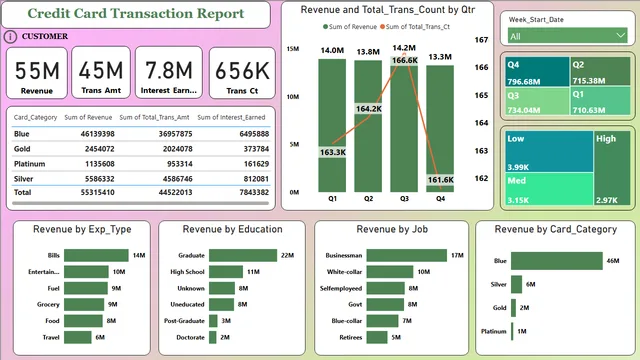
Task: Select the Doctorate education bar
Action: click(213, 337)
